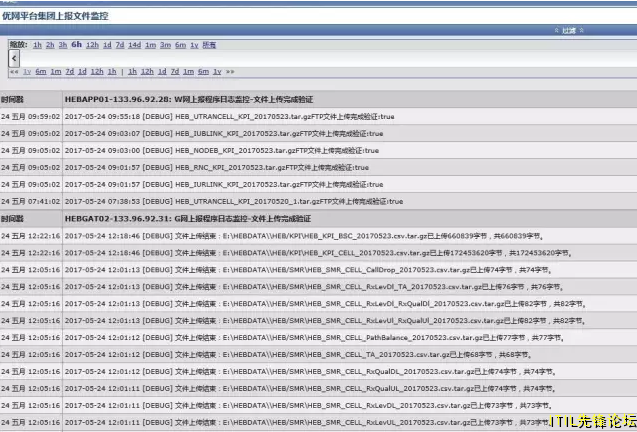Move back 7d in navigation row
This screenshot has width=637, height=432.
70,72
